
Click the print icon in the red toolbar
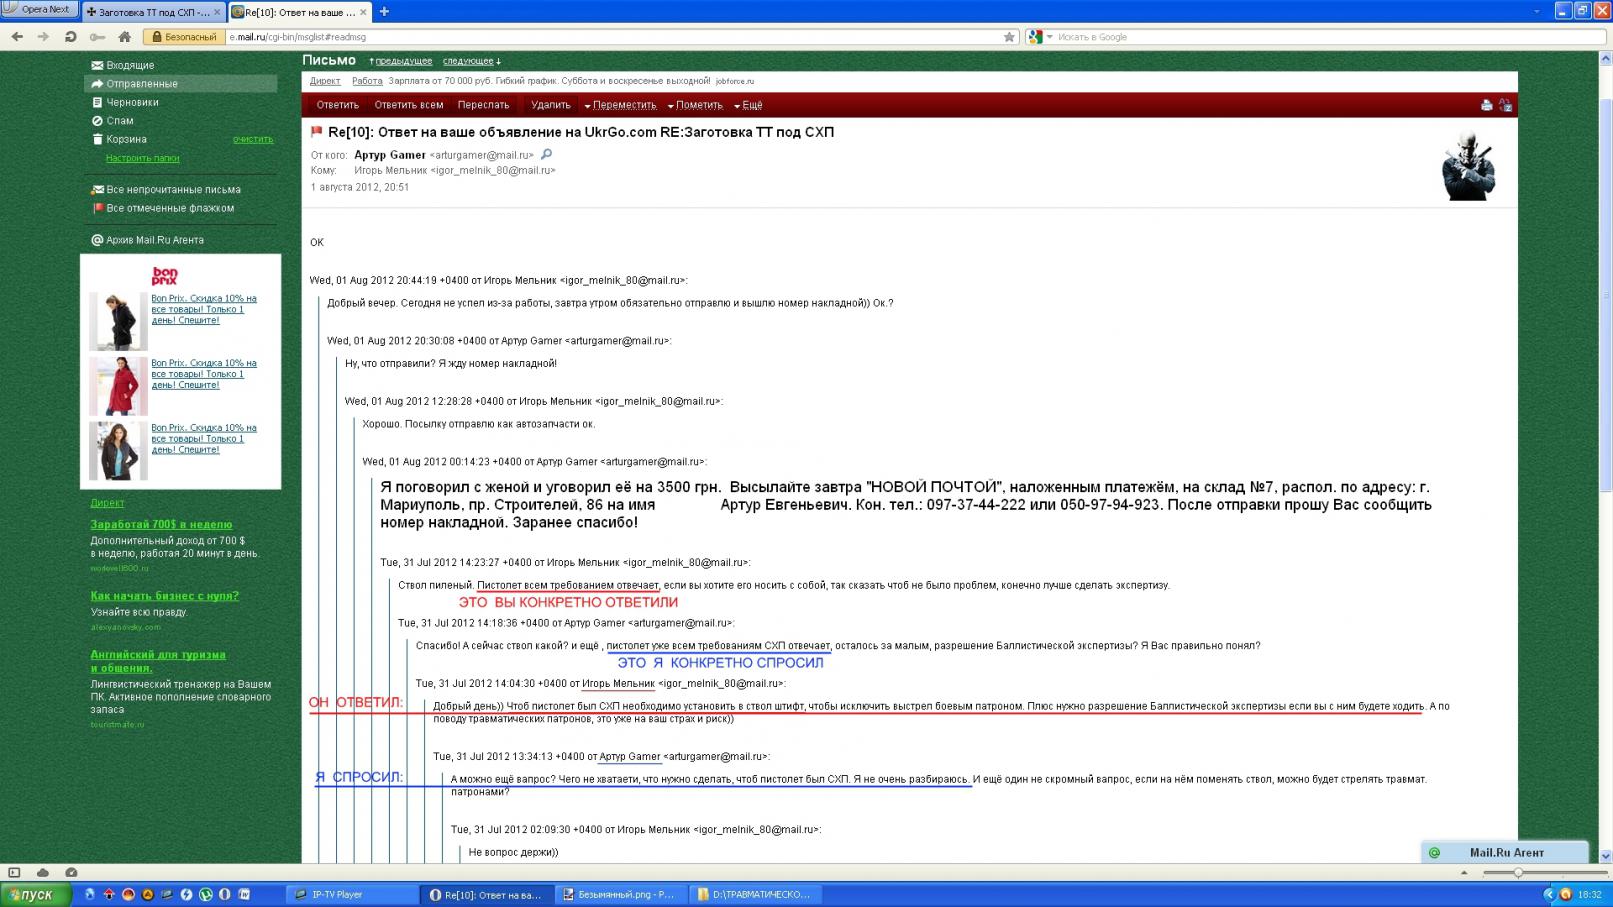pos(1486,105)
